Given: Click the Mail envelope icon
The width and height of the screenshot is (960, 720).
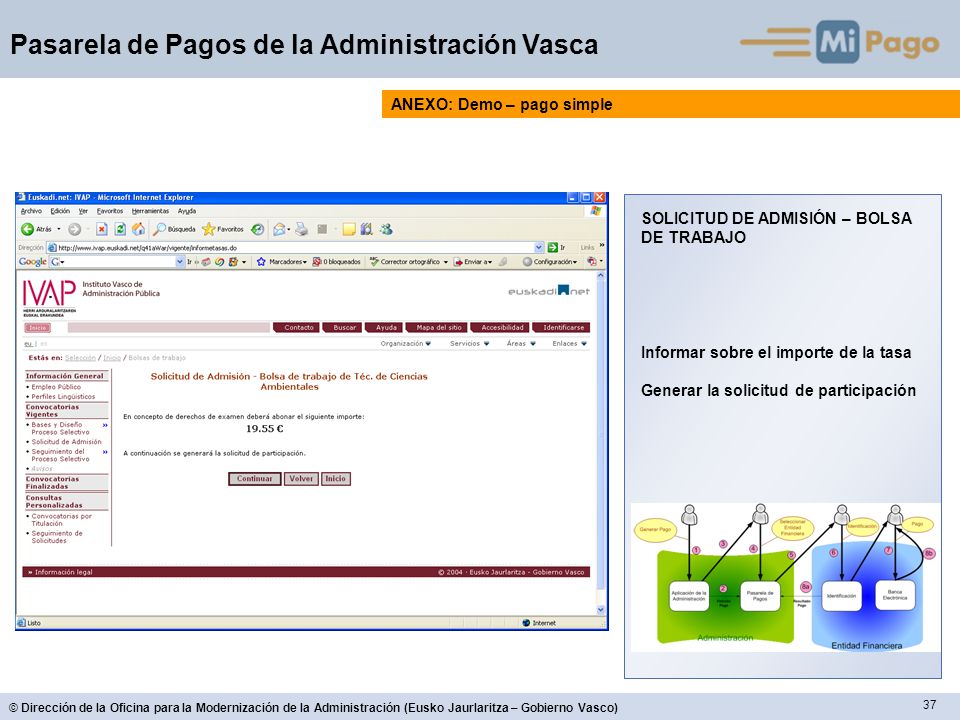Looking at the screenshot, I should (x=279, y=229).
